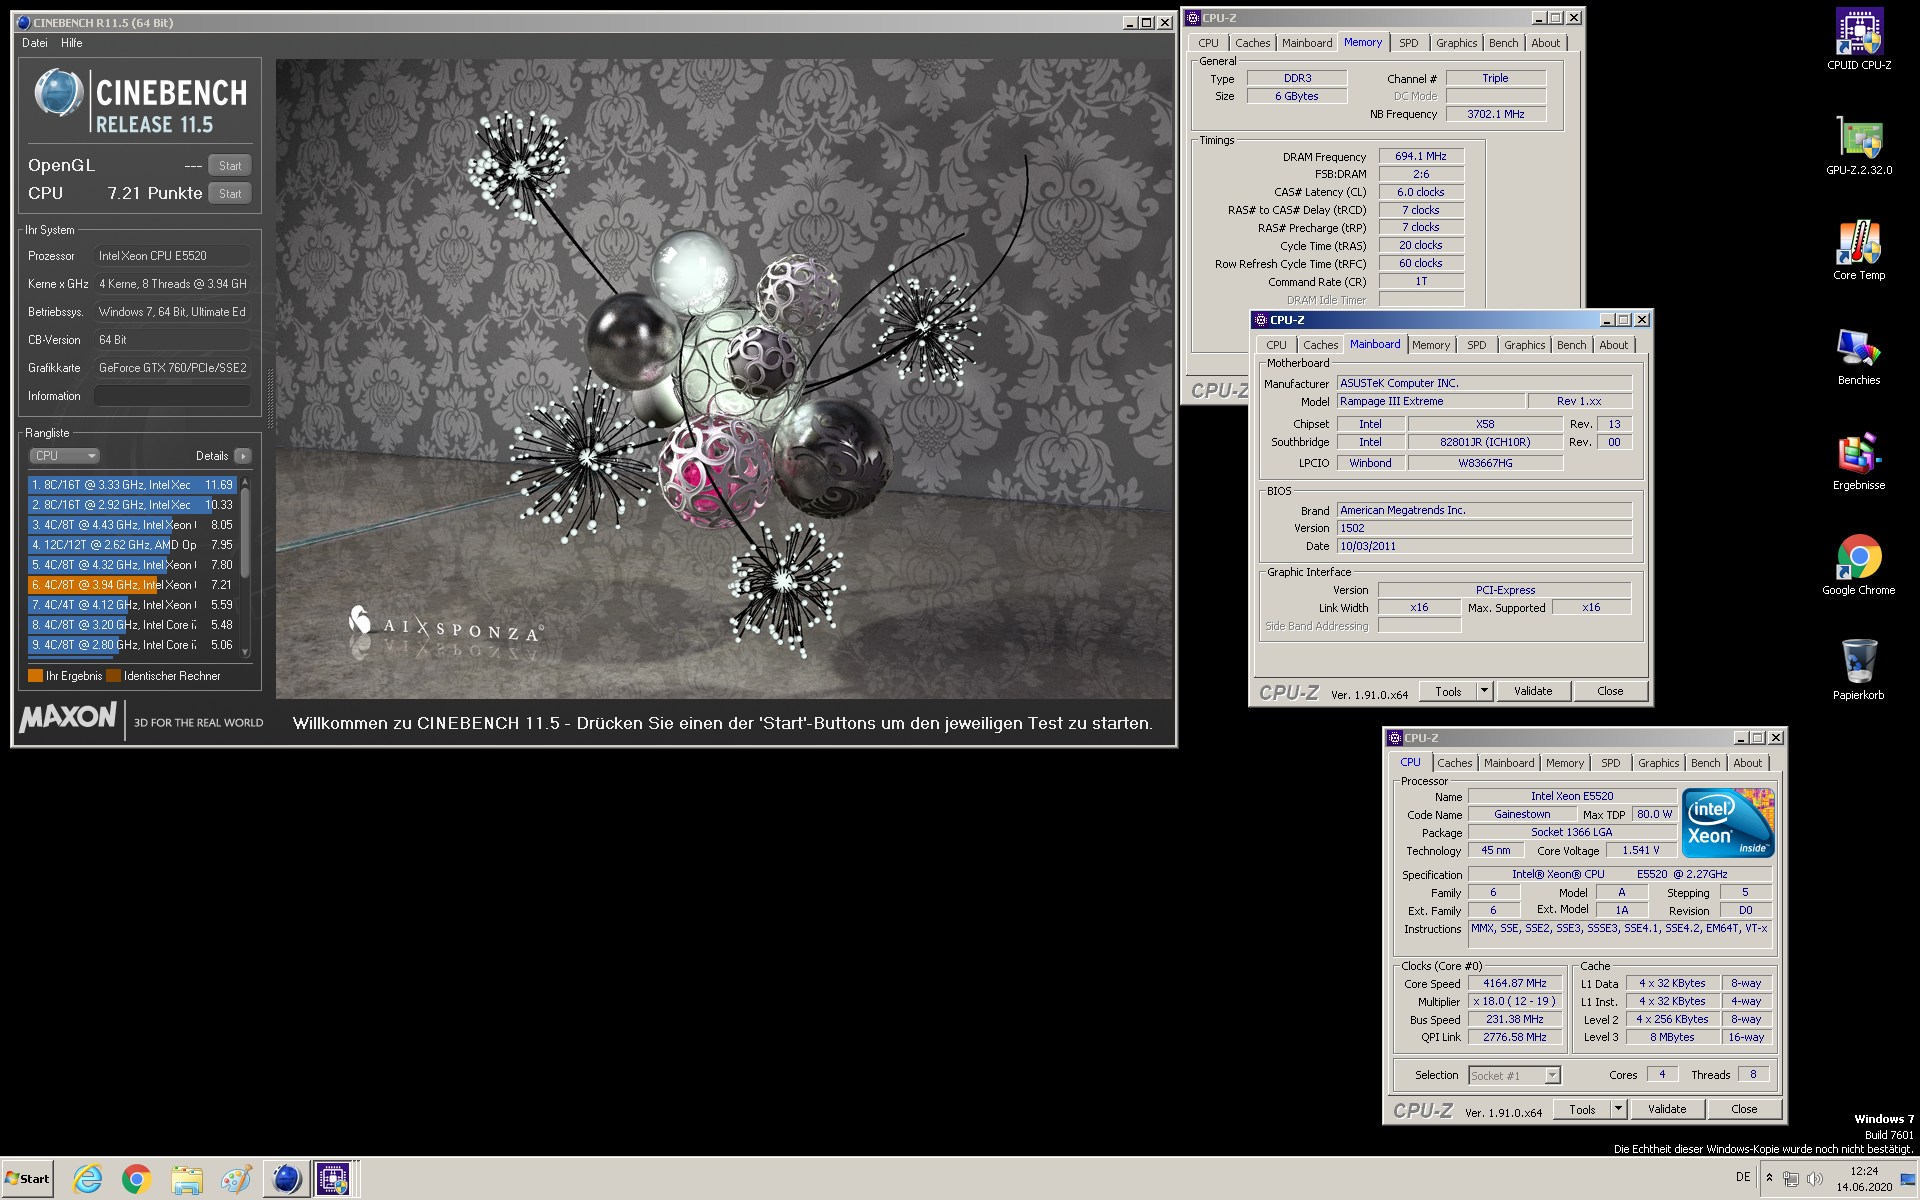The height and width of the screenshot is (1200, 1920).
Task: Click Validate in Mainboard CPU-Z window
Action: [x=1533, y=691]
